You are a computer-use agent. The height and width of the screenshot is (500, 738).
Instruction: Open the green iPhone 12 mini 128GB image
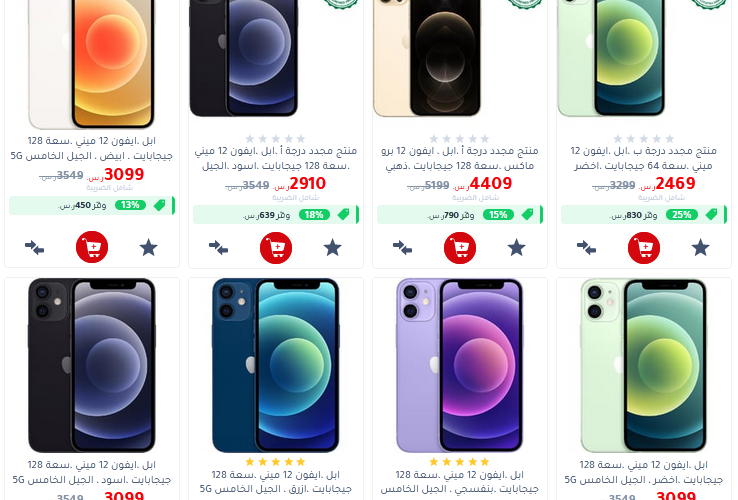(x=644, y=365)
